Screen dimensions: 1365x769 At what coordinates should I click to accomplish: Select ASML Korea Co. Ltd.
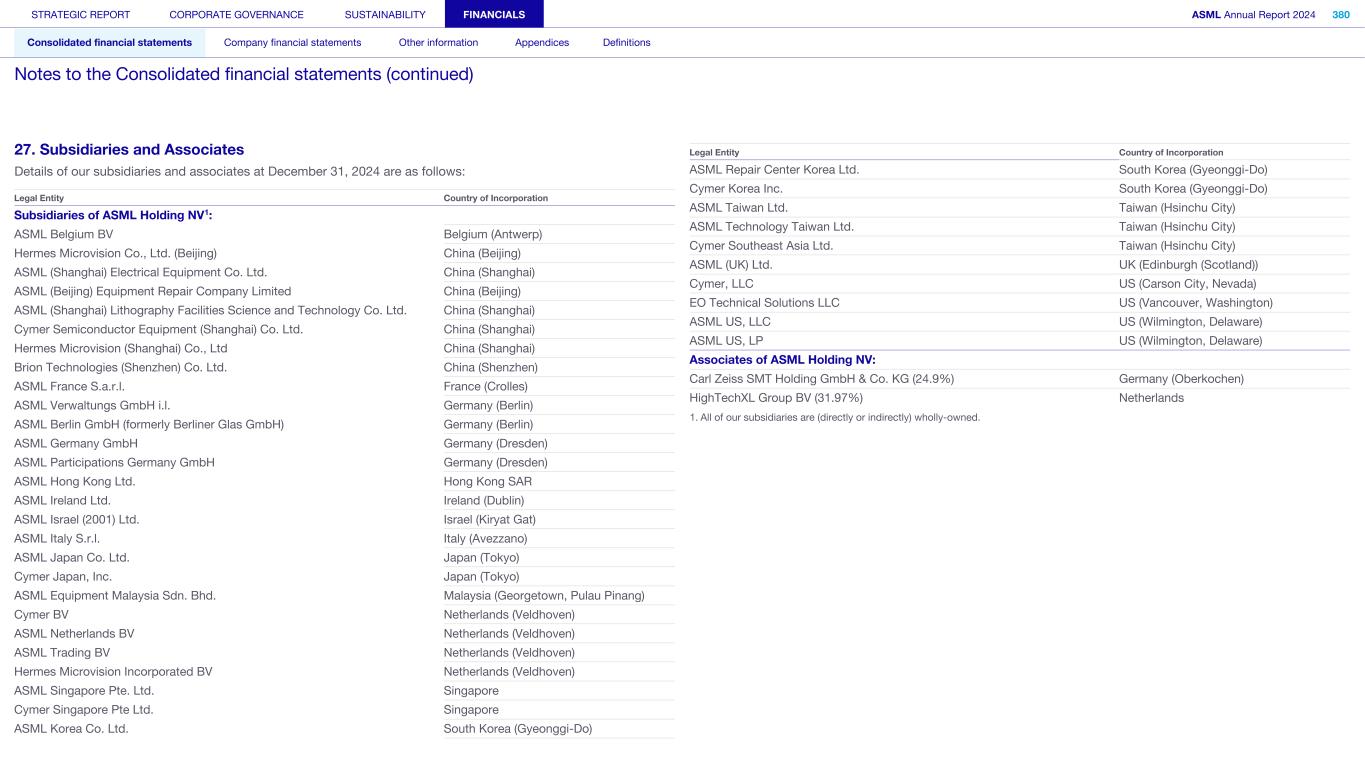71,728
